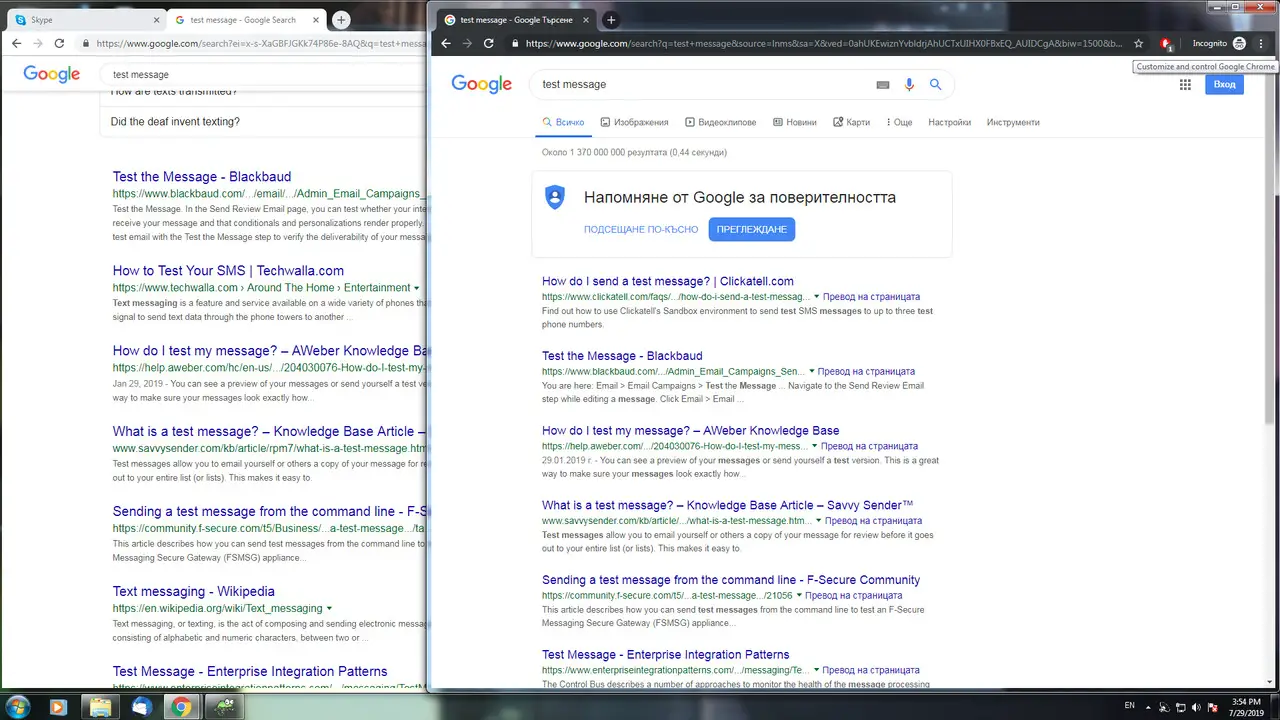Click the search box in the back Google window
This screenshot has width=1280, height=720.
coord(265,74)
